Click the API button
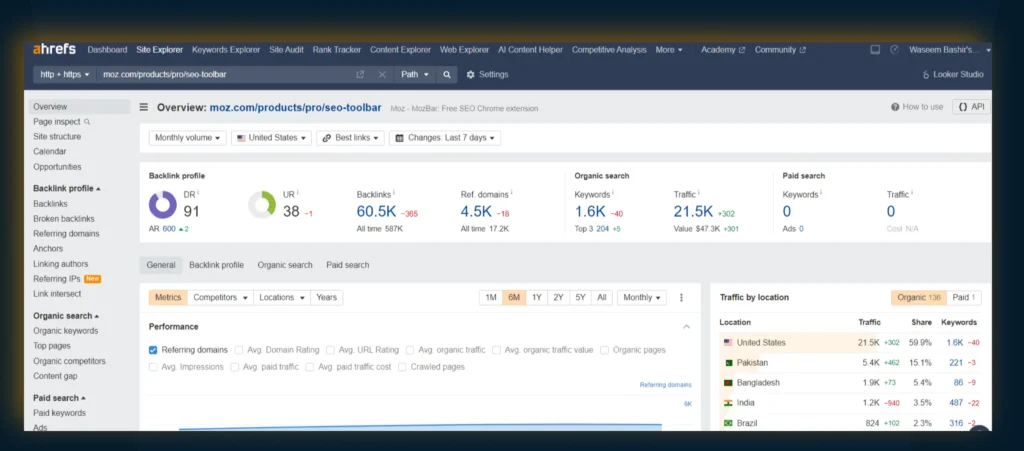1024x451 pixels. (x=971, y=107)
